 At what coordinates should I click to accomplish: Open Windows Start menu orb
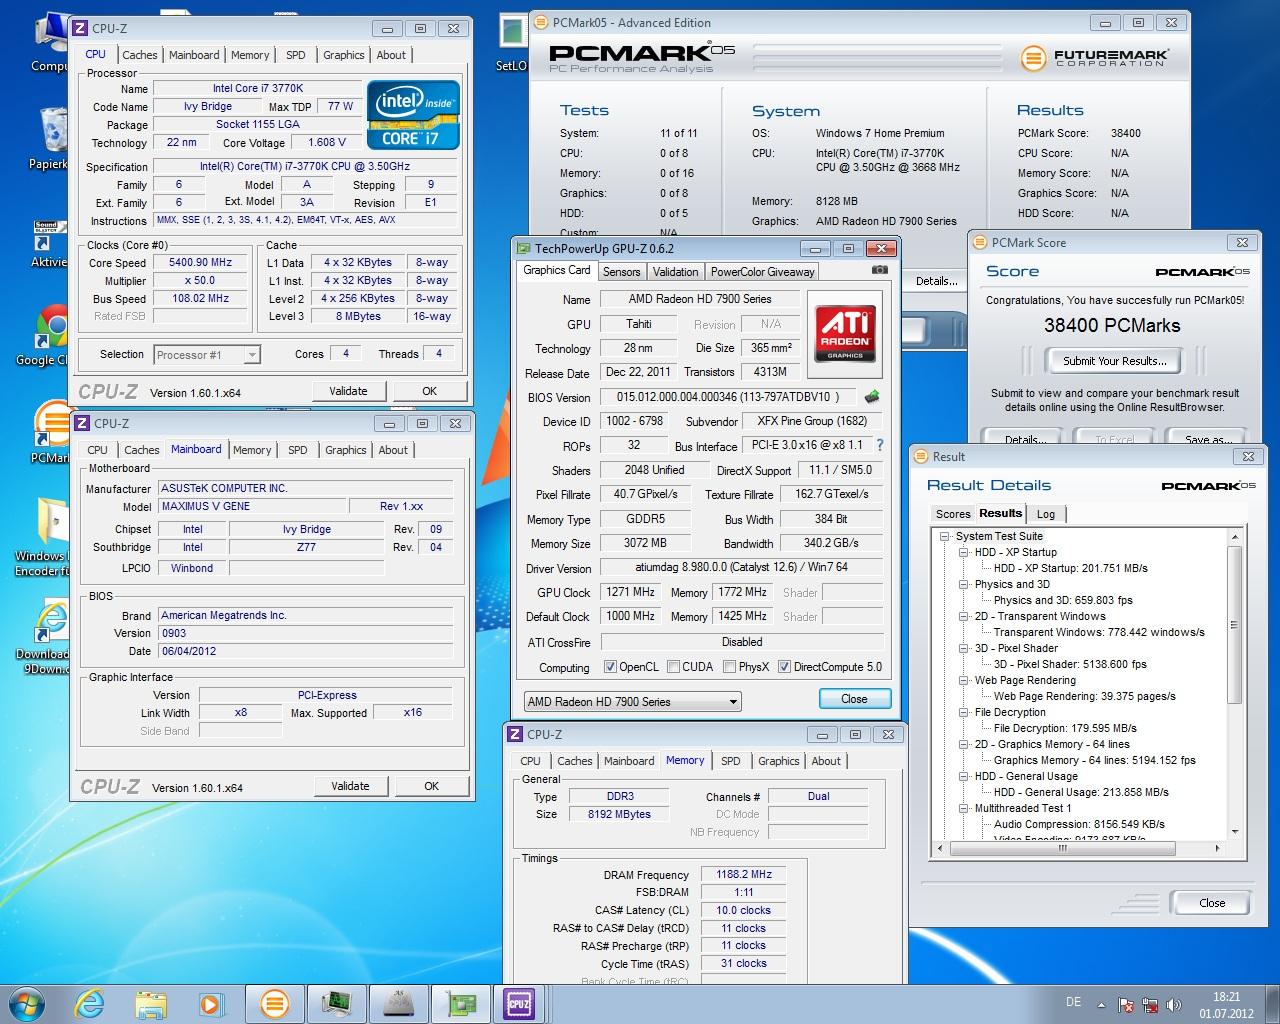coord(26,1002)
